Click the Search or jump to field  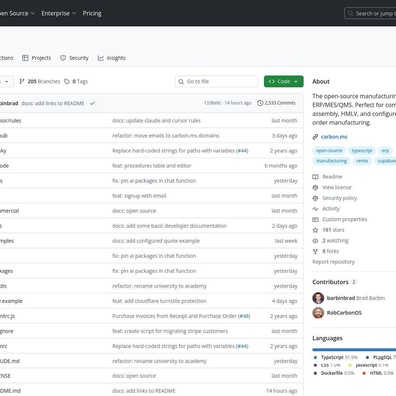click(370, 14)
